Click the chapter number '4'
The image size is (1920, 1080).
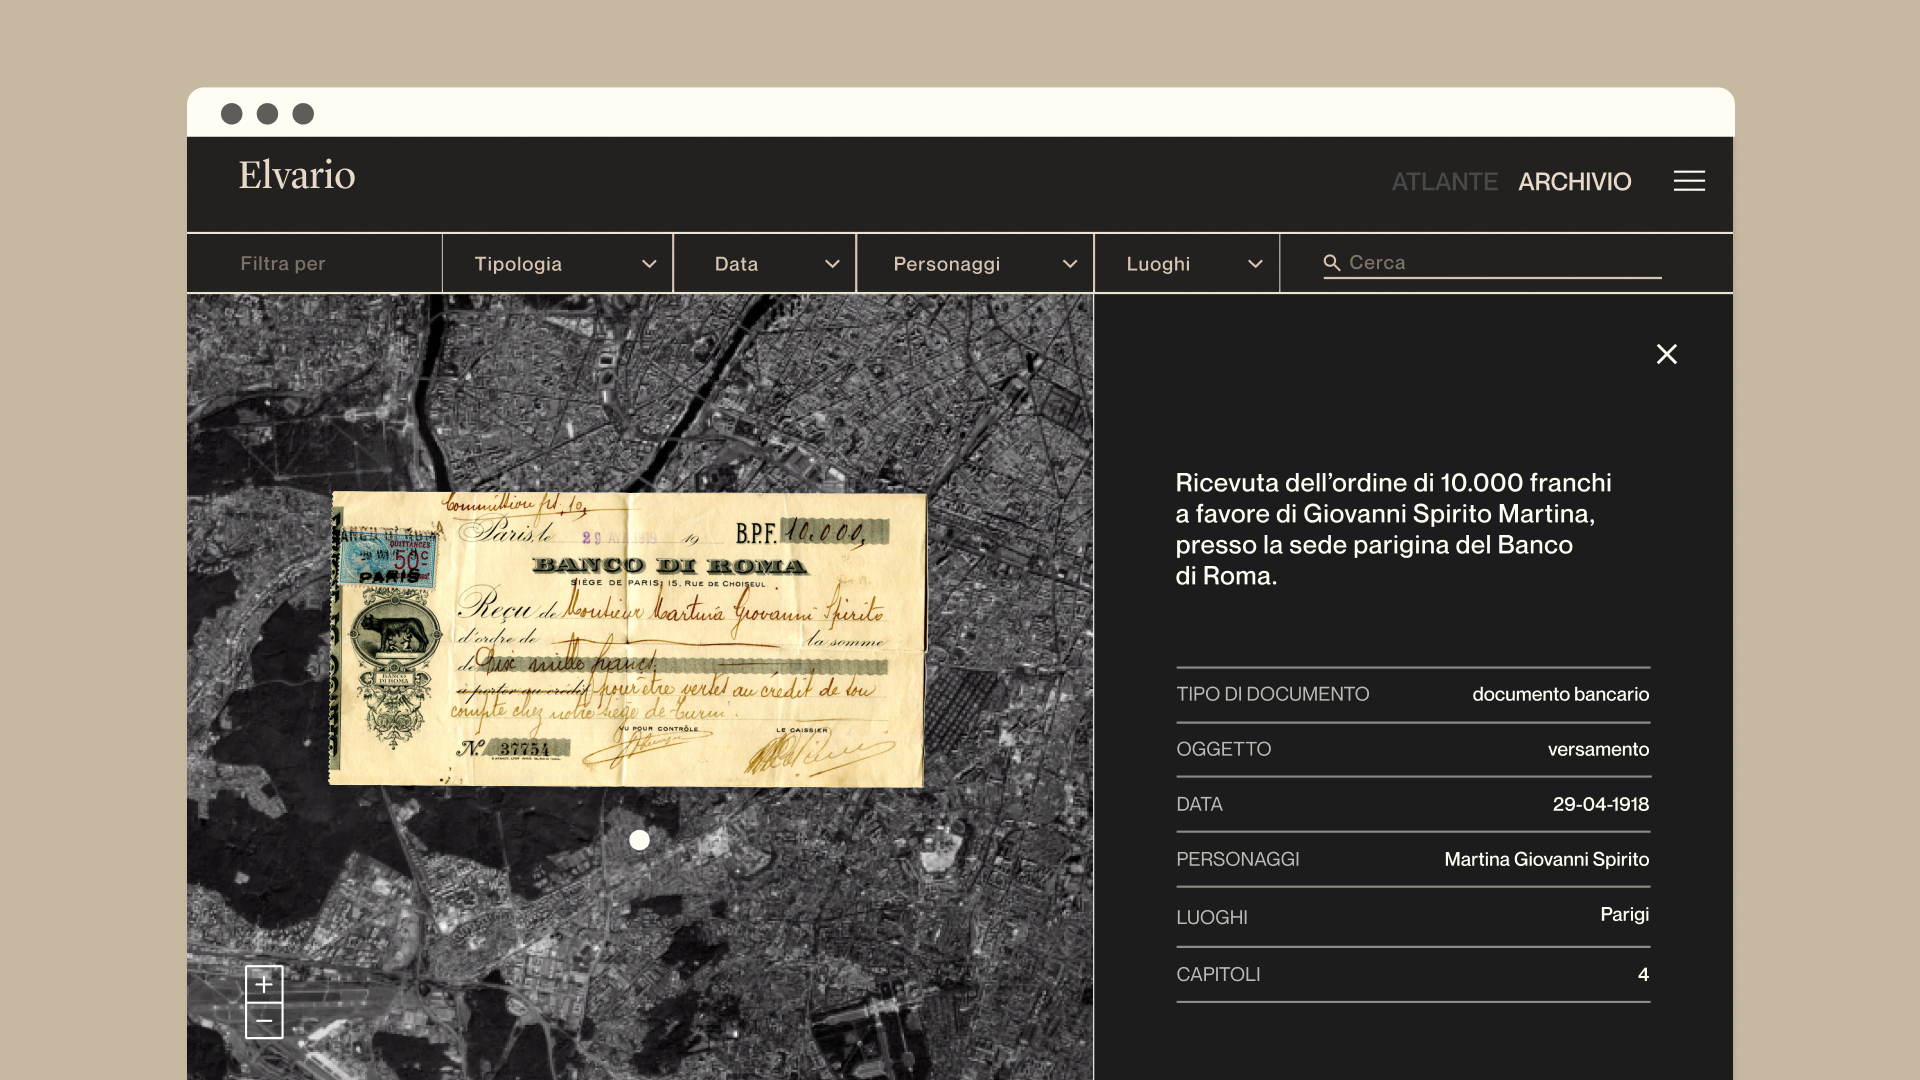pyautogui.click(x=1643, y=974)
